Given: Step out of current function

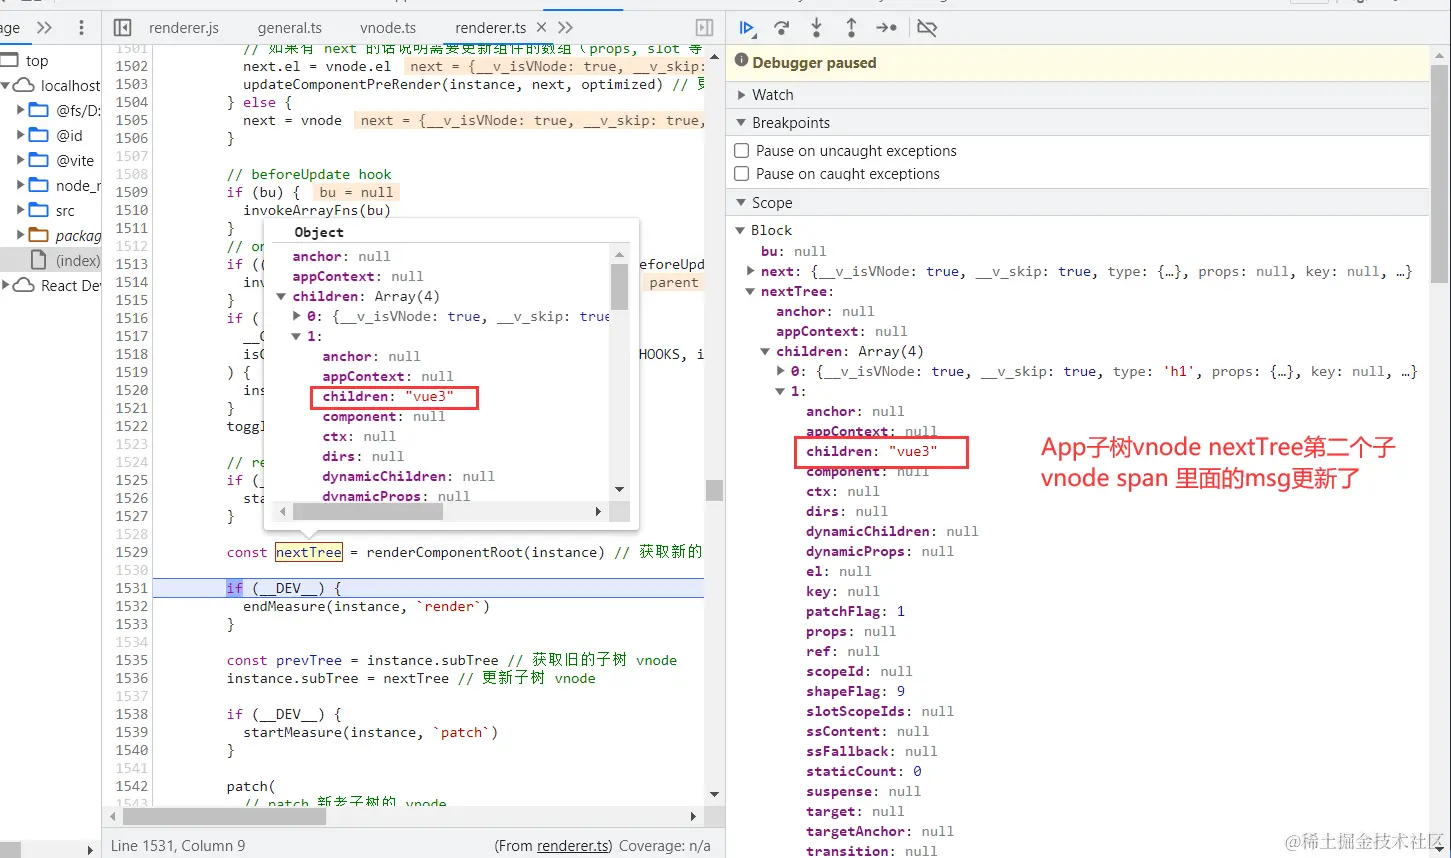Looking at the screenshot, I should (x=851, y=28).
